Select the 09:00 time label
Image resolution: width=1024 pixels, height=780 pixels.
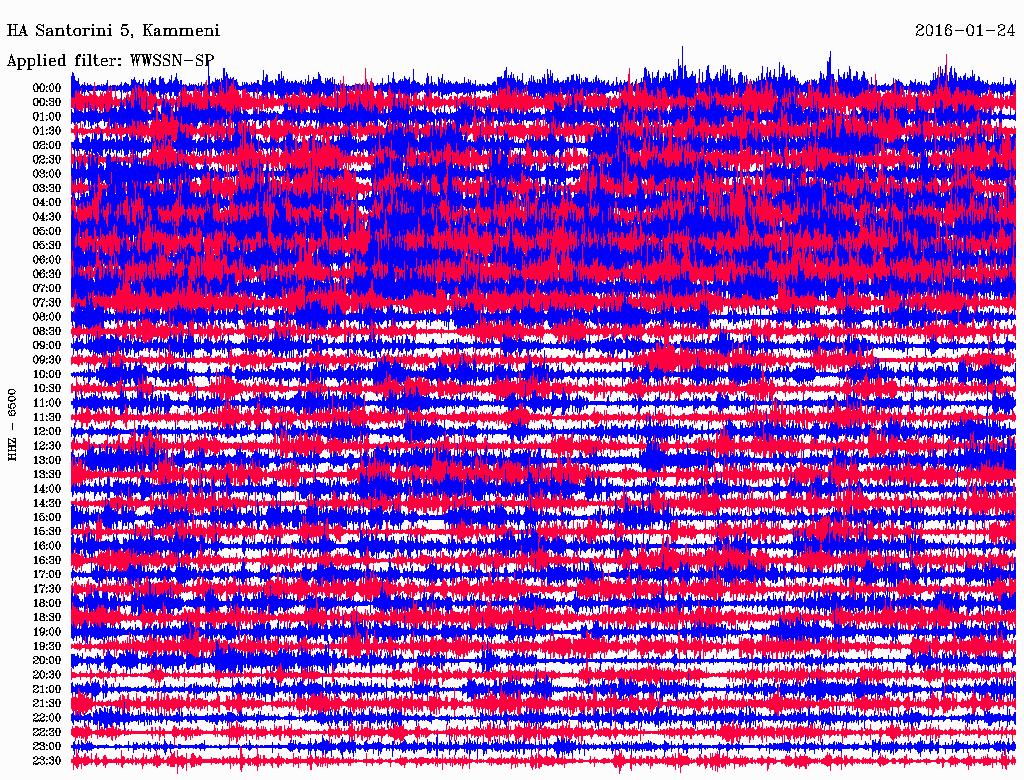pyautogui.click(x=46, y=346)
